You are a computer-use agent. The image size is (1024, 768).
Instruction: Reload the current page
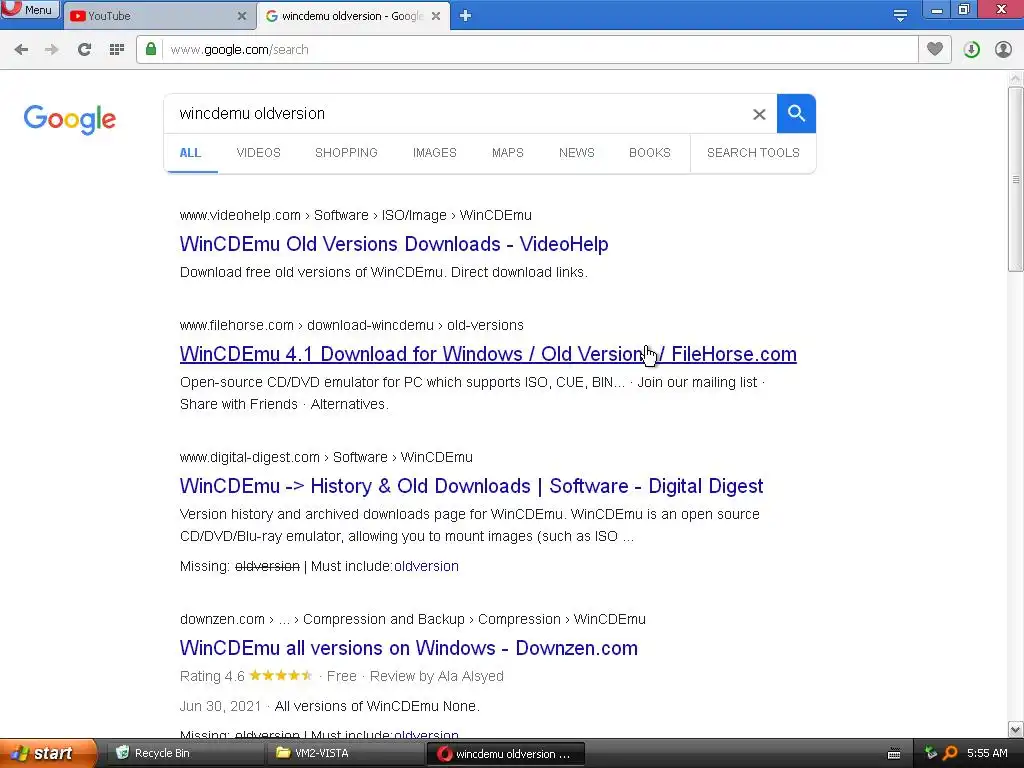pos(84,50)
